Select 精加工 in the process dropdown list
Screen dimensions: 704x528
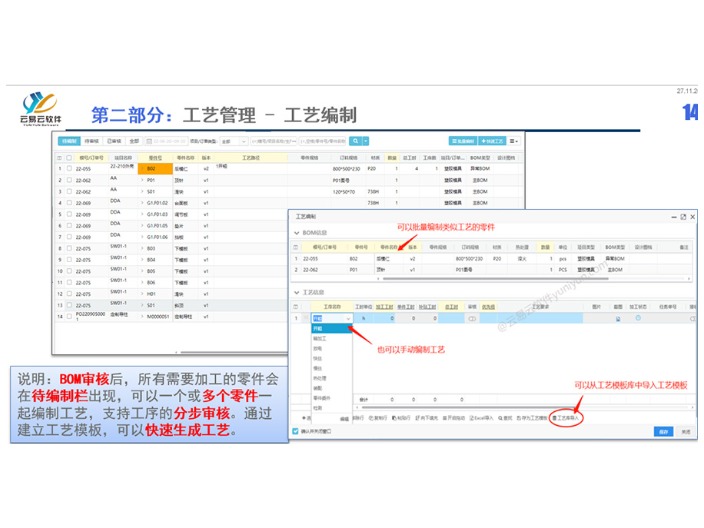point(332,339)
